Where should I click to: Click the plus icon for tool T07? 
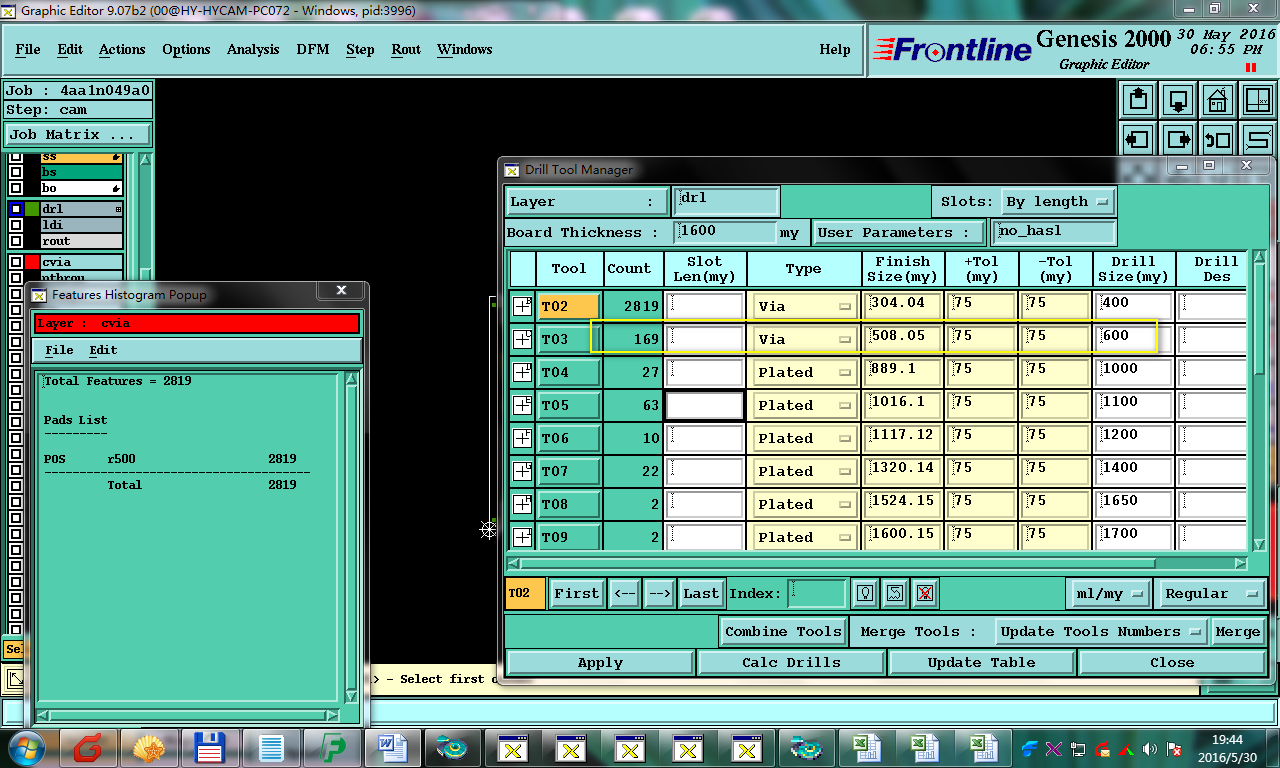pos(522,471)
